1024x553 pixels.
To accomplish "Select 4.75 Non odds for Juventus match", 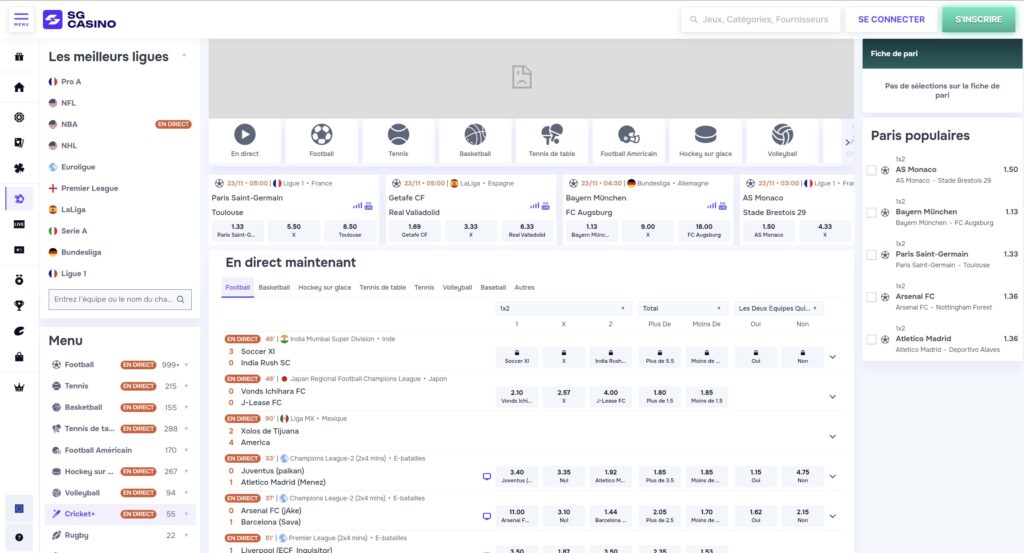I will pyautogui.click(x=803, y=476).
